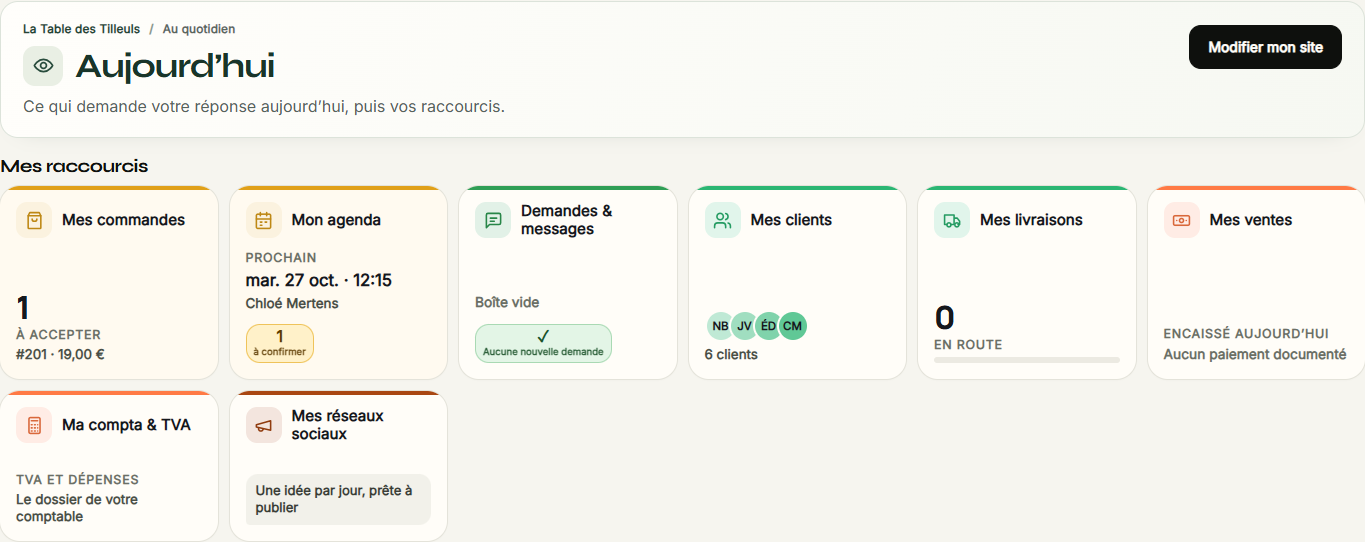Click the 'mar. 27 oct. · 12:15' appointment
The height and width of the screenshot is (542, 1365).
tap(319, 280)
